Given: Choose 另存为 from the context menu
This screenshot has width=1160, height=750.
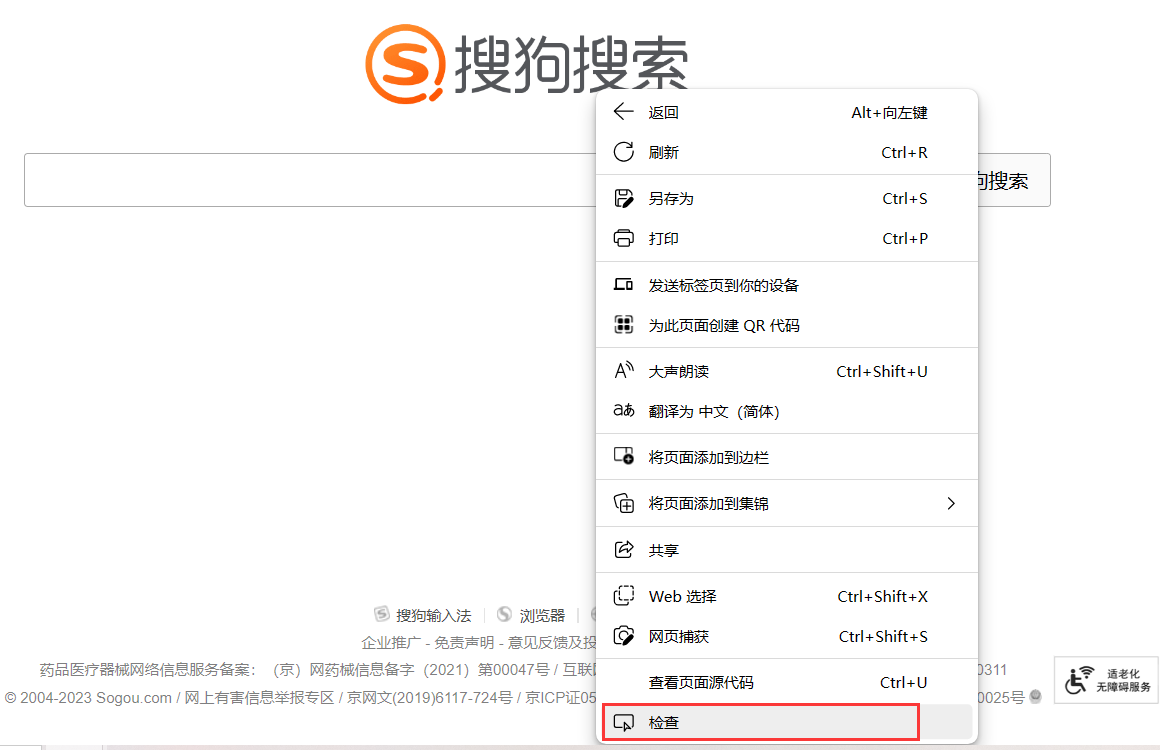Looking at the screenshot, I should [x=786, y=198].
